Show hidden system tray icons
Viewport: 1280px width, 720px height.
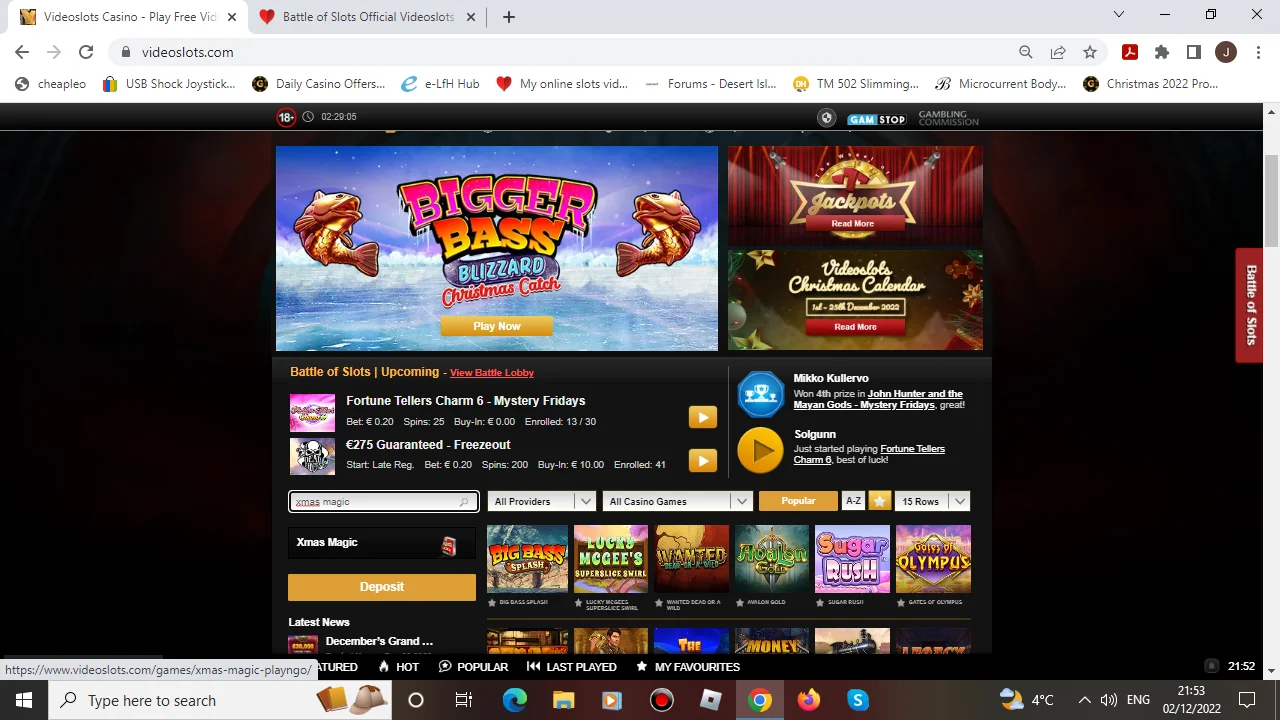click(1083, 700)
